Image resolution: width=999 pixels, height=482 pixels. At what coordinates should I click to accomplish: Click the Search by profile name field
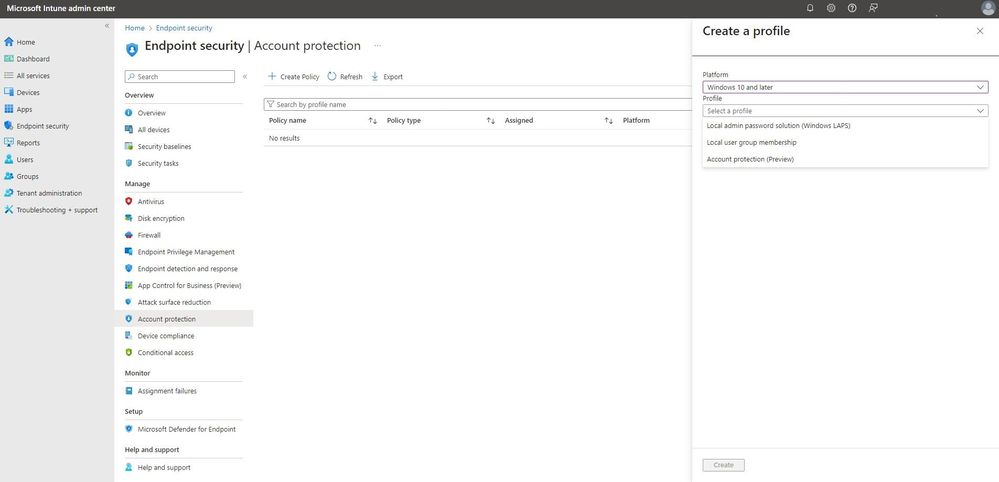click(x=478, y=104)
